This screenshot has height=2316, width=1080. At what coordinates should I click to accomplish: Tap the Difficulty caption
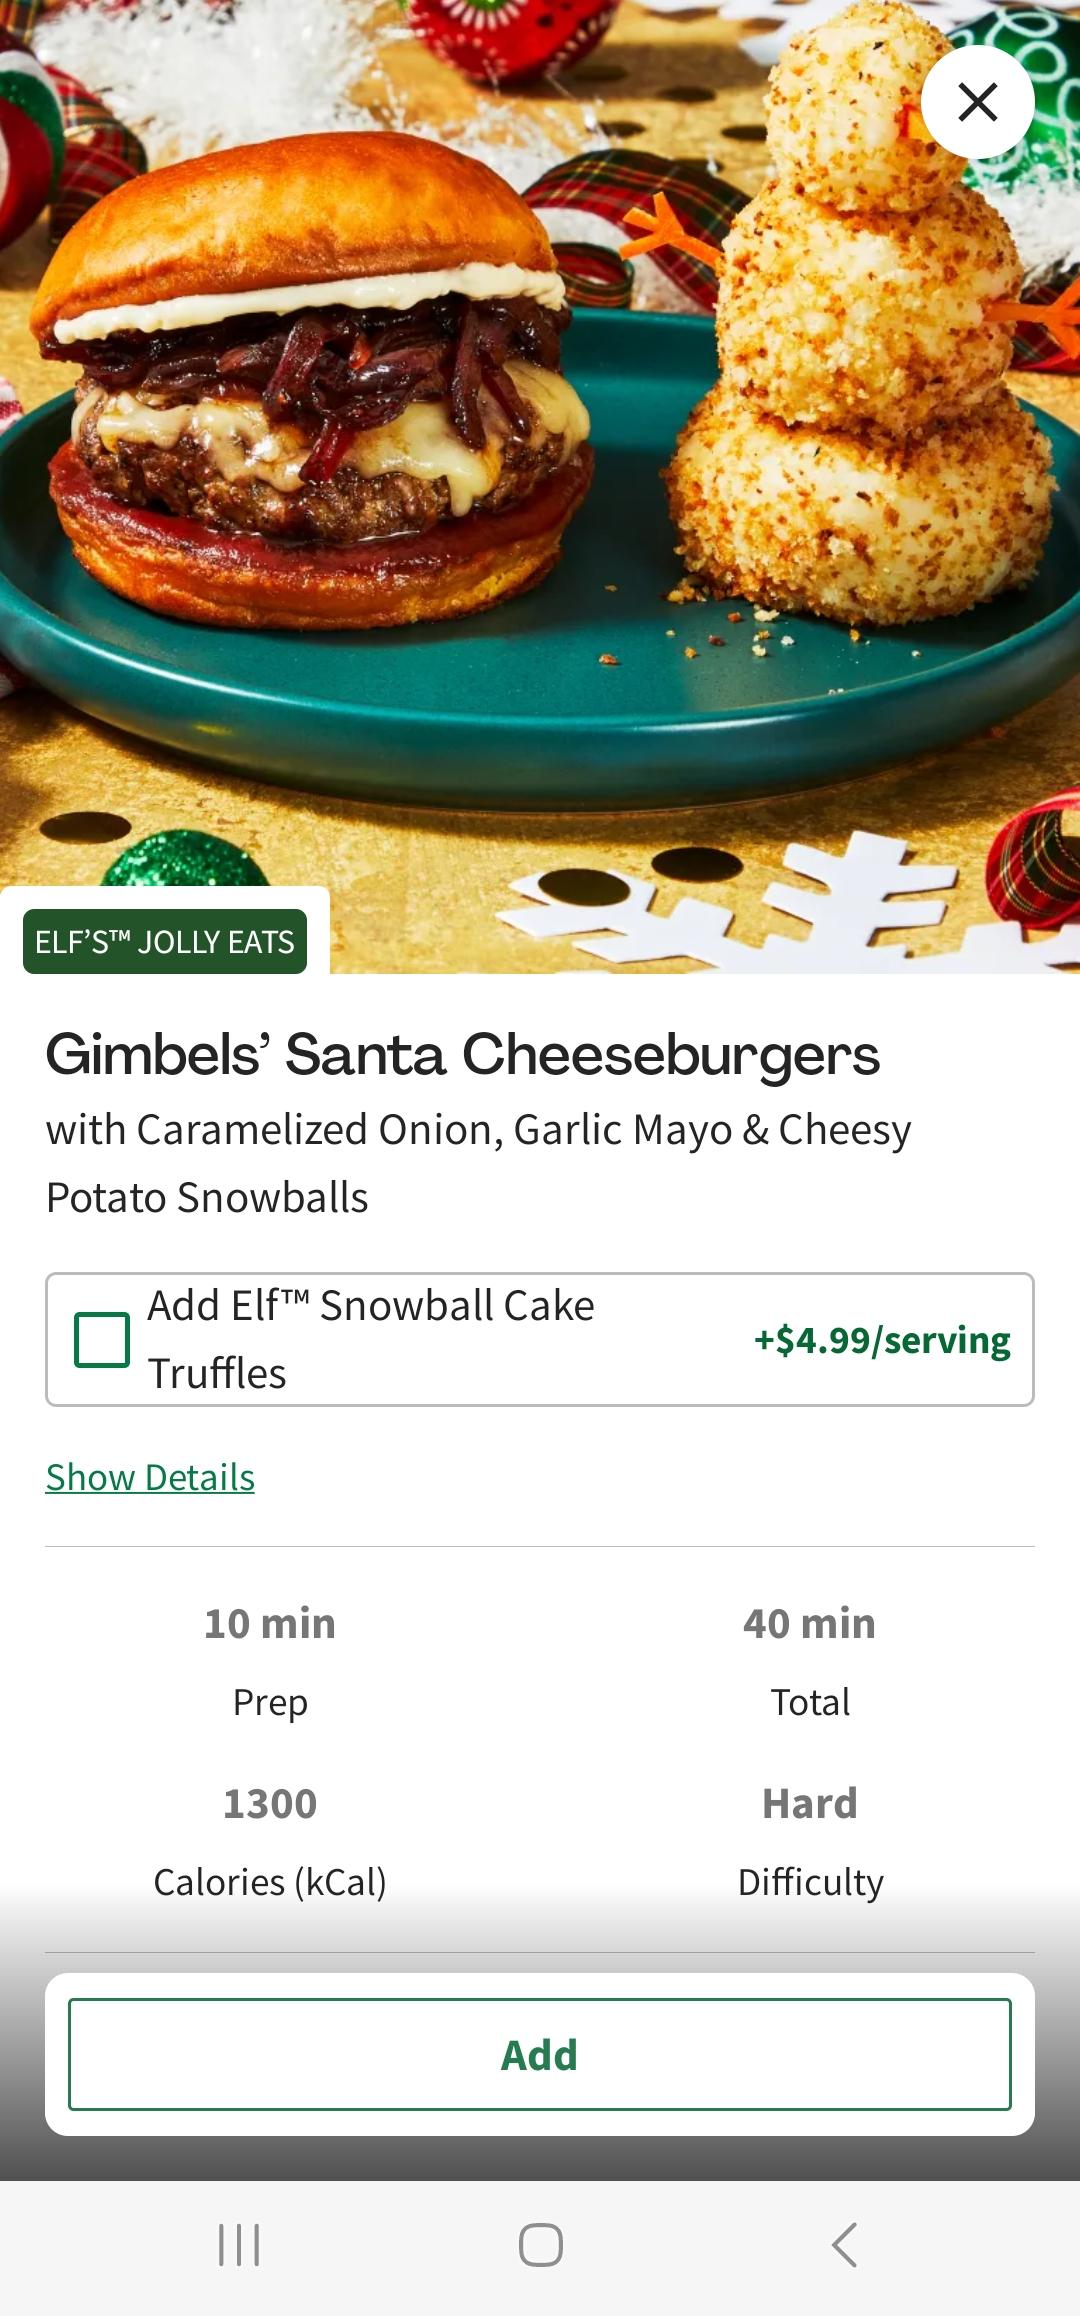point(810,1882)
